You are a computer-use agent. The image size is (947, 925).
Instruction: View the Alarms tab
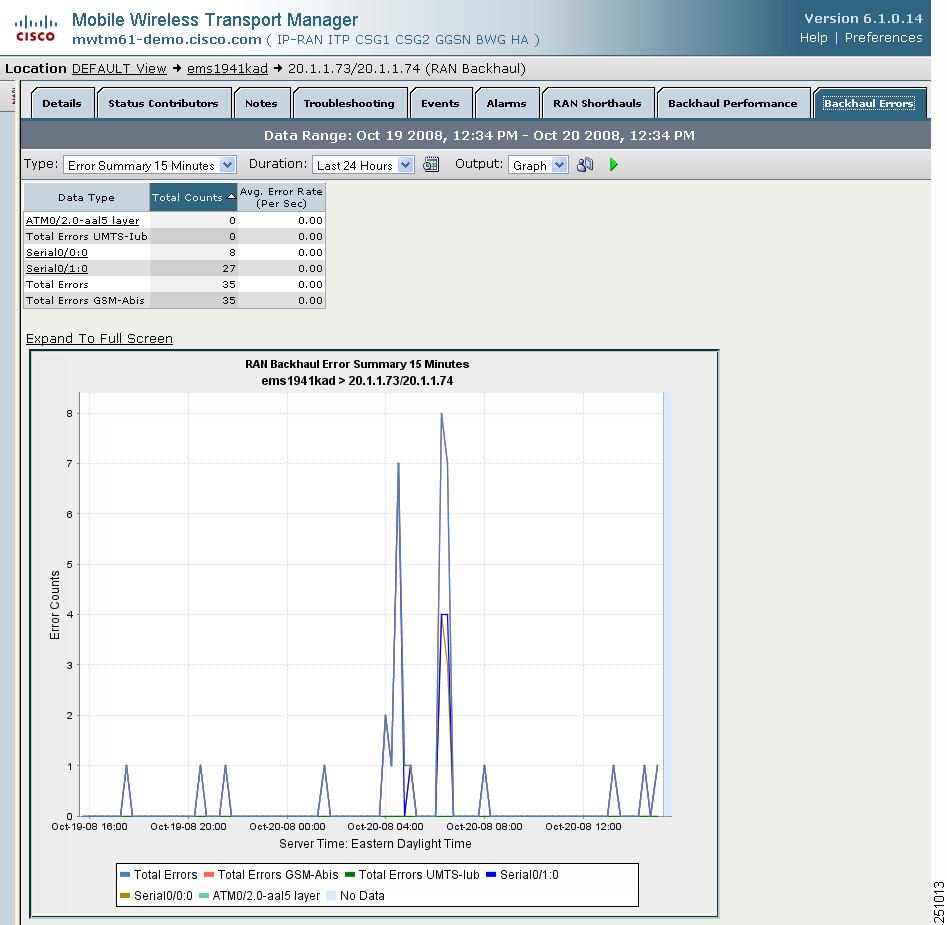pyautogui.click(x=506, y=103)
